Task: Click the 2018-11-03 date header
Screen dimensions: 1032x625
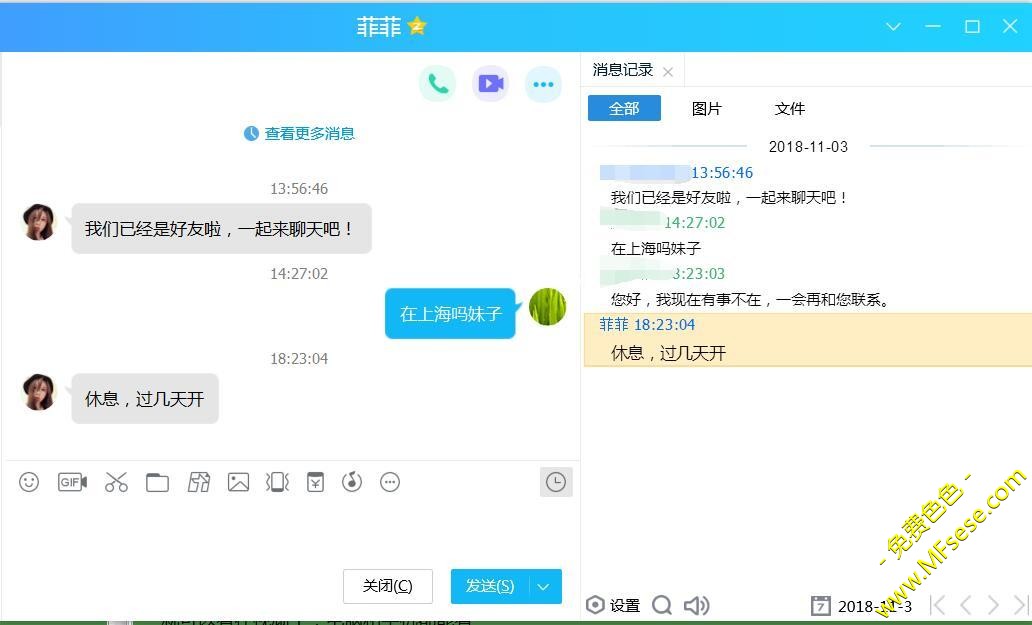Action: coord(808,147)
